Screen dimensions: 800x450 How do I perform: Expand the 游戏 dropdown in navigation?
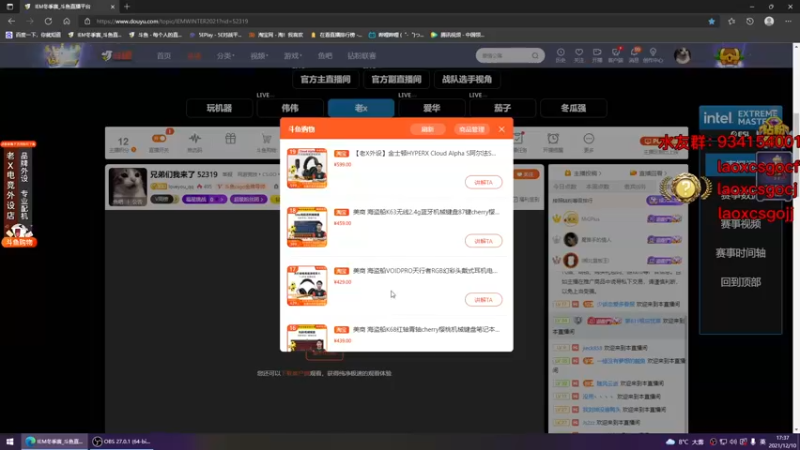tap(293, 56)
